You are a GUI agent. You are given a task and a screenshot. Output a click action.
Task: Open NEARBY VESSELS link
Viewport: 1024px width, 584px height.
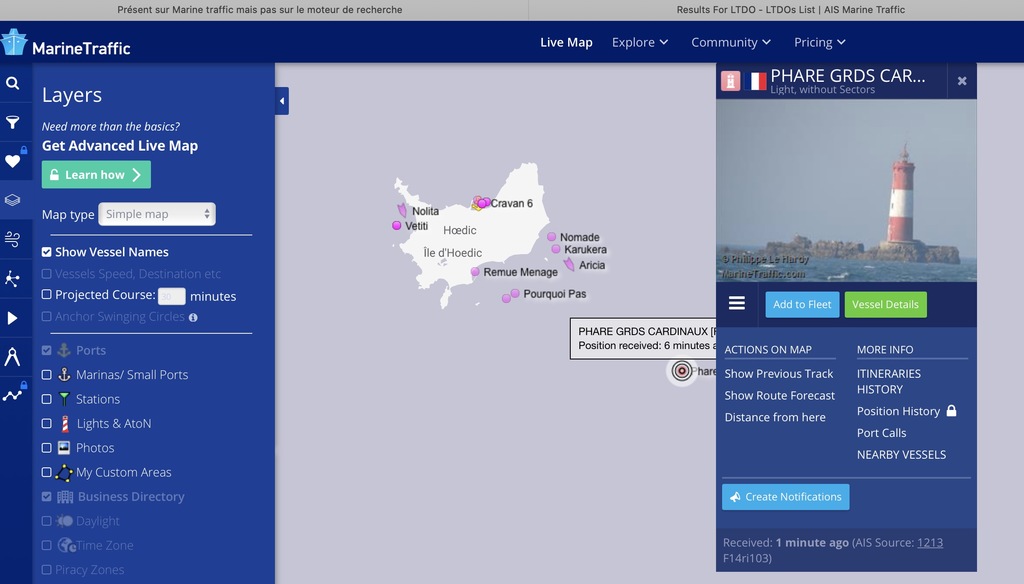coord(901,455)
